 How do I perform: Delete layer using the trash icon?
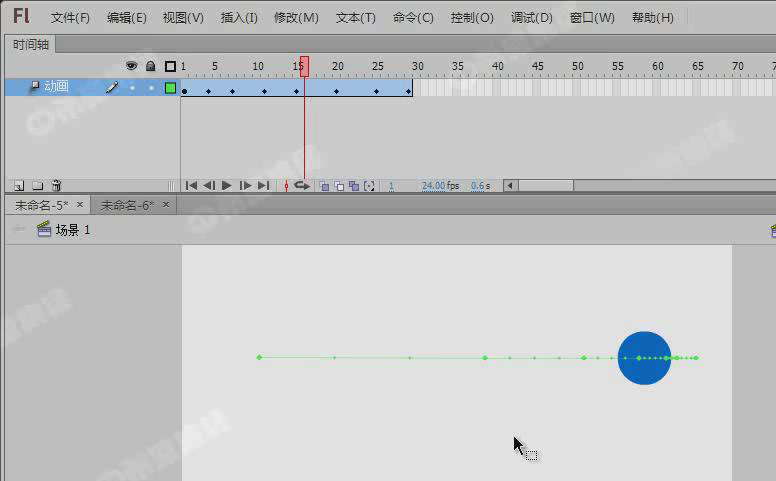(56, 186)
